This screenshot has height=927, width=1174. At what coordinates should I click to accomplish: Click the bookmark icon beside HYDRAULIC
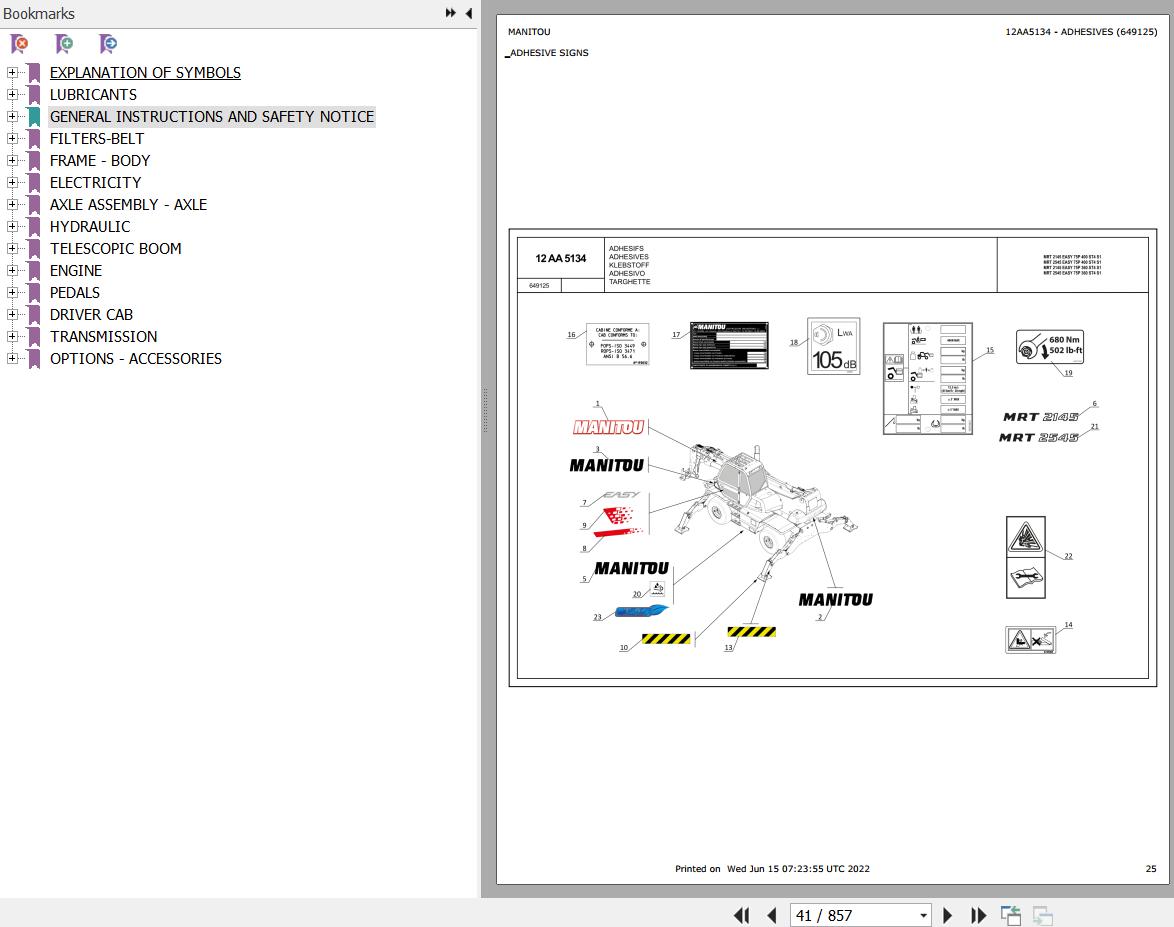[34, 226]
